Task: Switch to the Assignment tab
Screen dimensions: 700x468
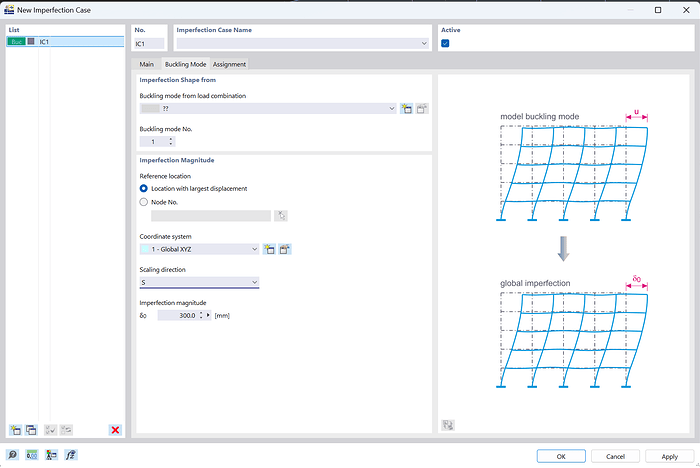Action: [x=229, y=64]
